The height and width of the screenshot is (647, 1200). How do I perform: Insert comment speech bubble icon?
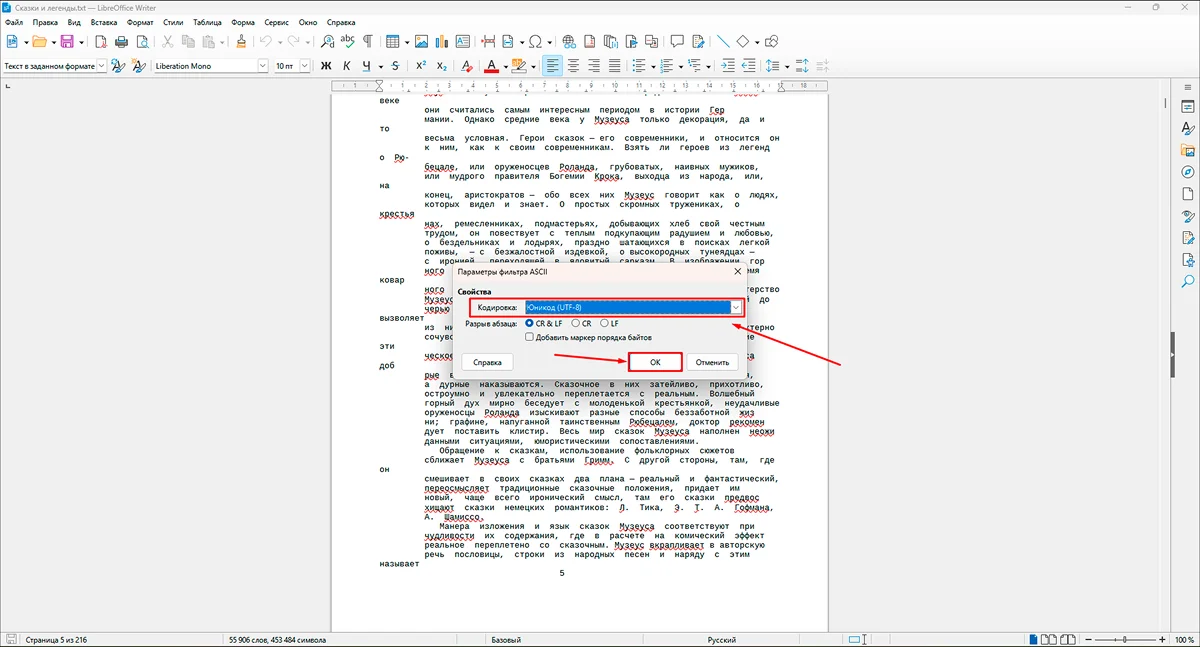677,42
